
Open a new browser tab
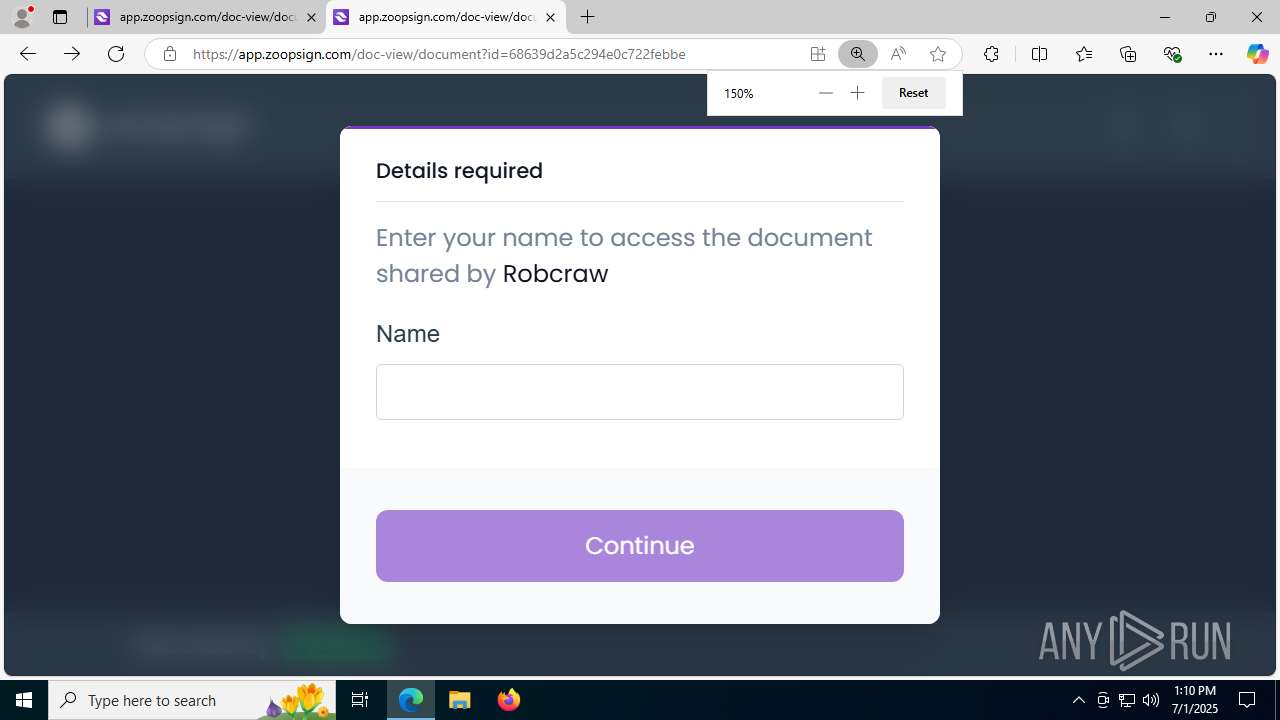pos(588,17)
